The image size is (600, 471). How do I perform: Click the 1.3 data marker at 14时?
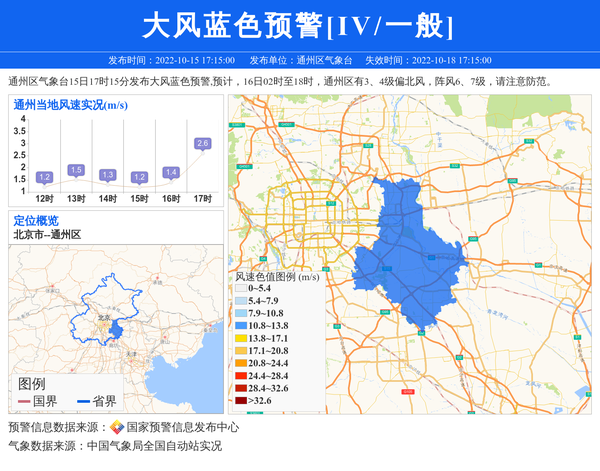point(108,175)
